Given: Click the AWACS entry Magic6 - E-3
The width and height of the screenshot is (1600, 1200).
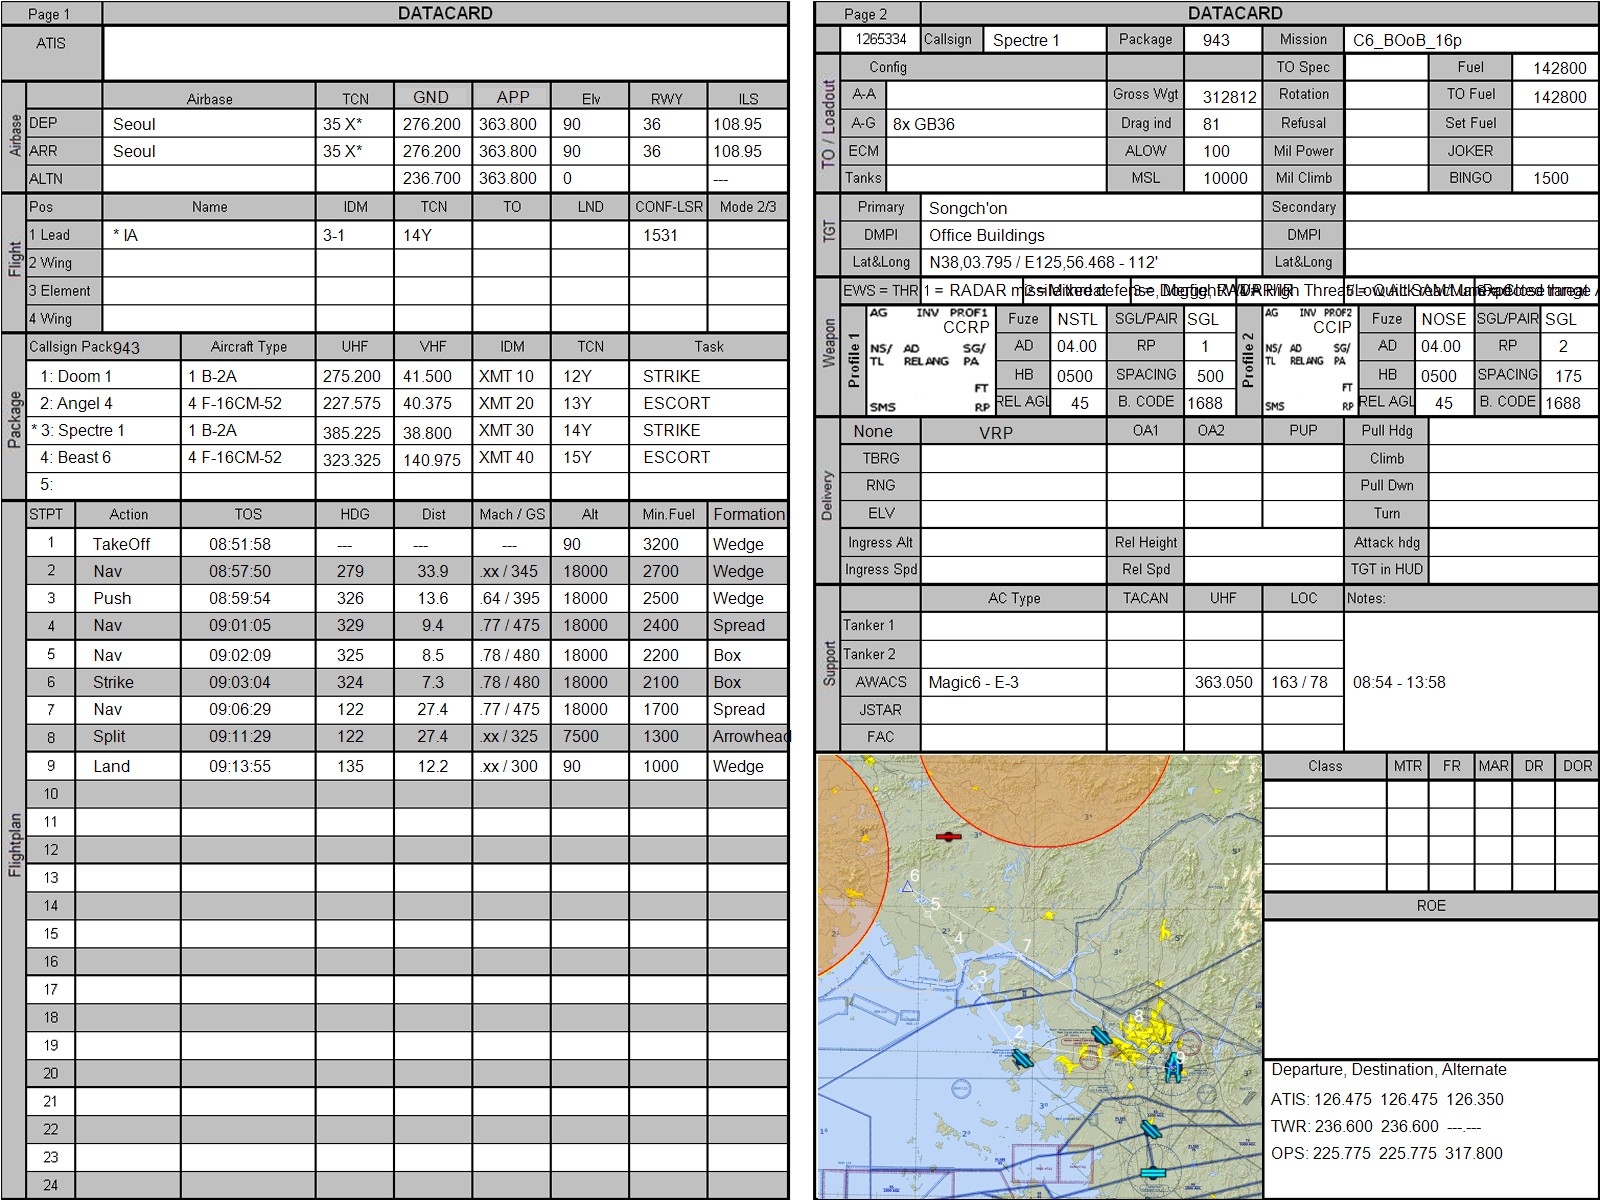Looking at the screenshot, I should [x=1013, y=682].
